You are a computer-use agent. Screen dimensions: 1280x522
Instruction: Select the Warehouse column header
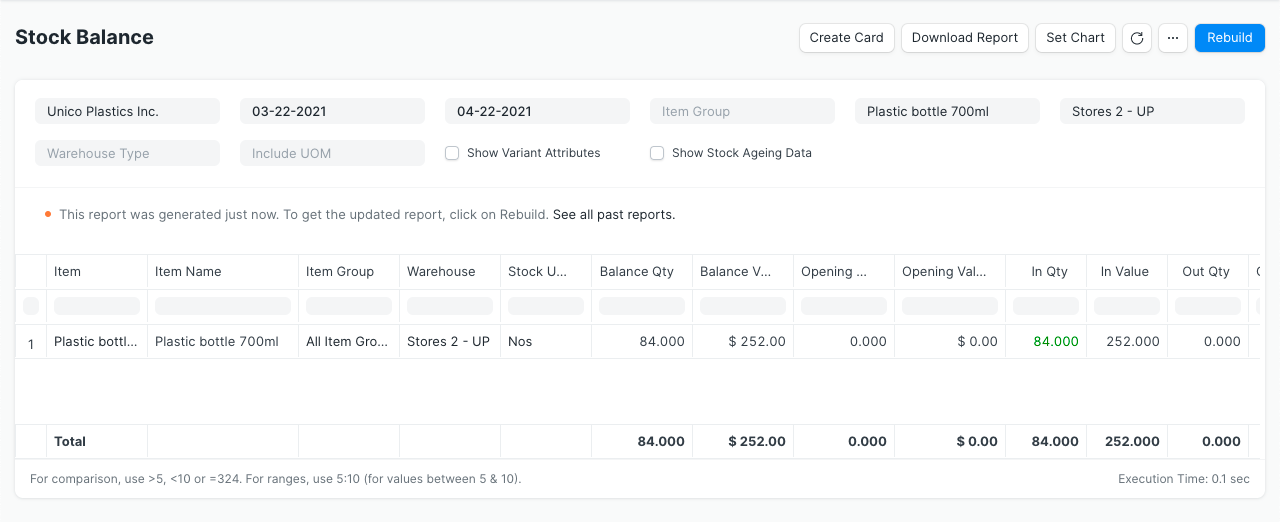(x=441, y=271)
